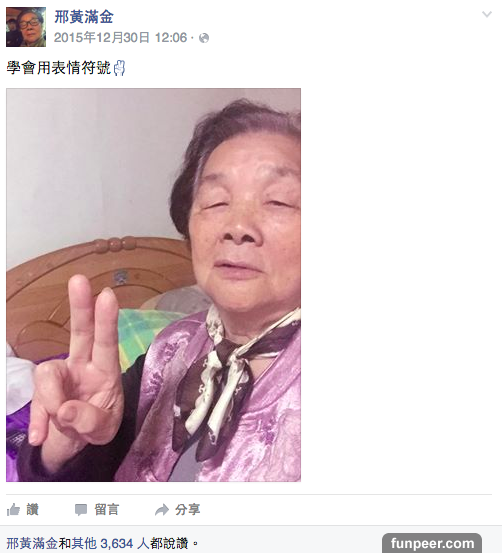Click the share arrow icon
The height and width of the screenshot is (553, 502).
pyautogui.click(x=162, y=510)
